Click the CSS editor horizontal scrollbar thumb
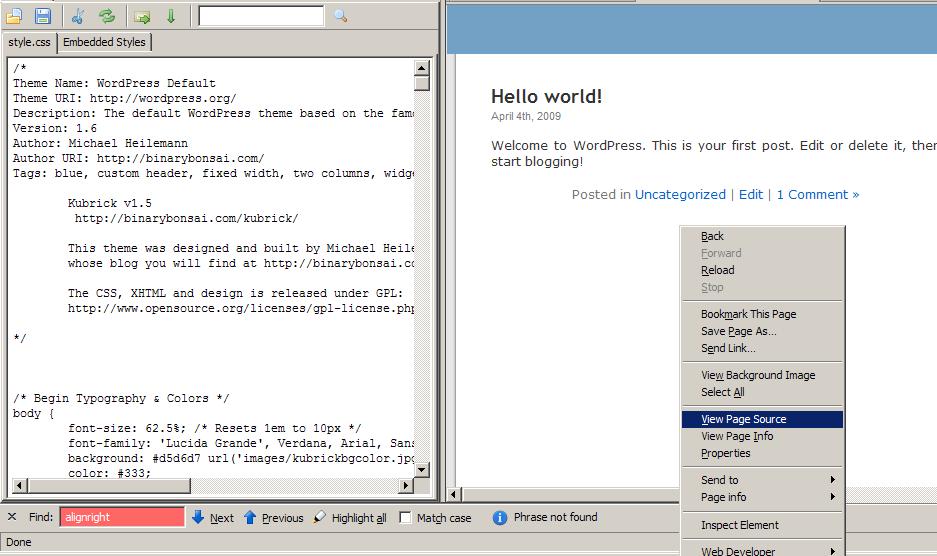 [x=109, y=485]
